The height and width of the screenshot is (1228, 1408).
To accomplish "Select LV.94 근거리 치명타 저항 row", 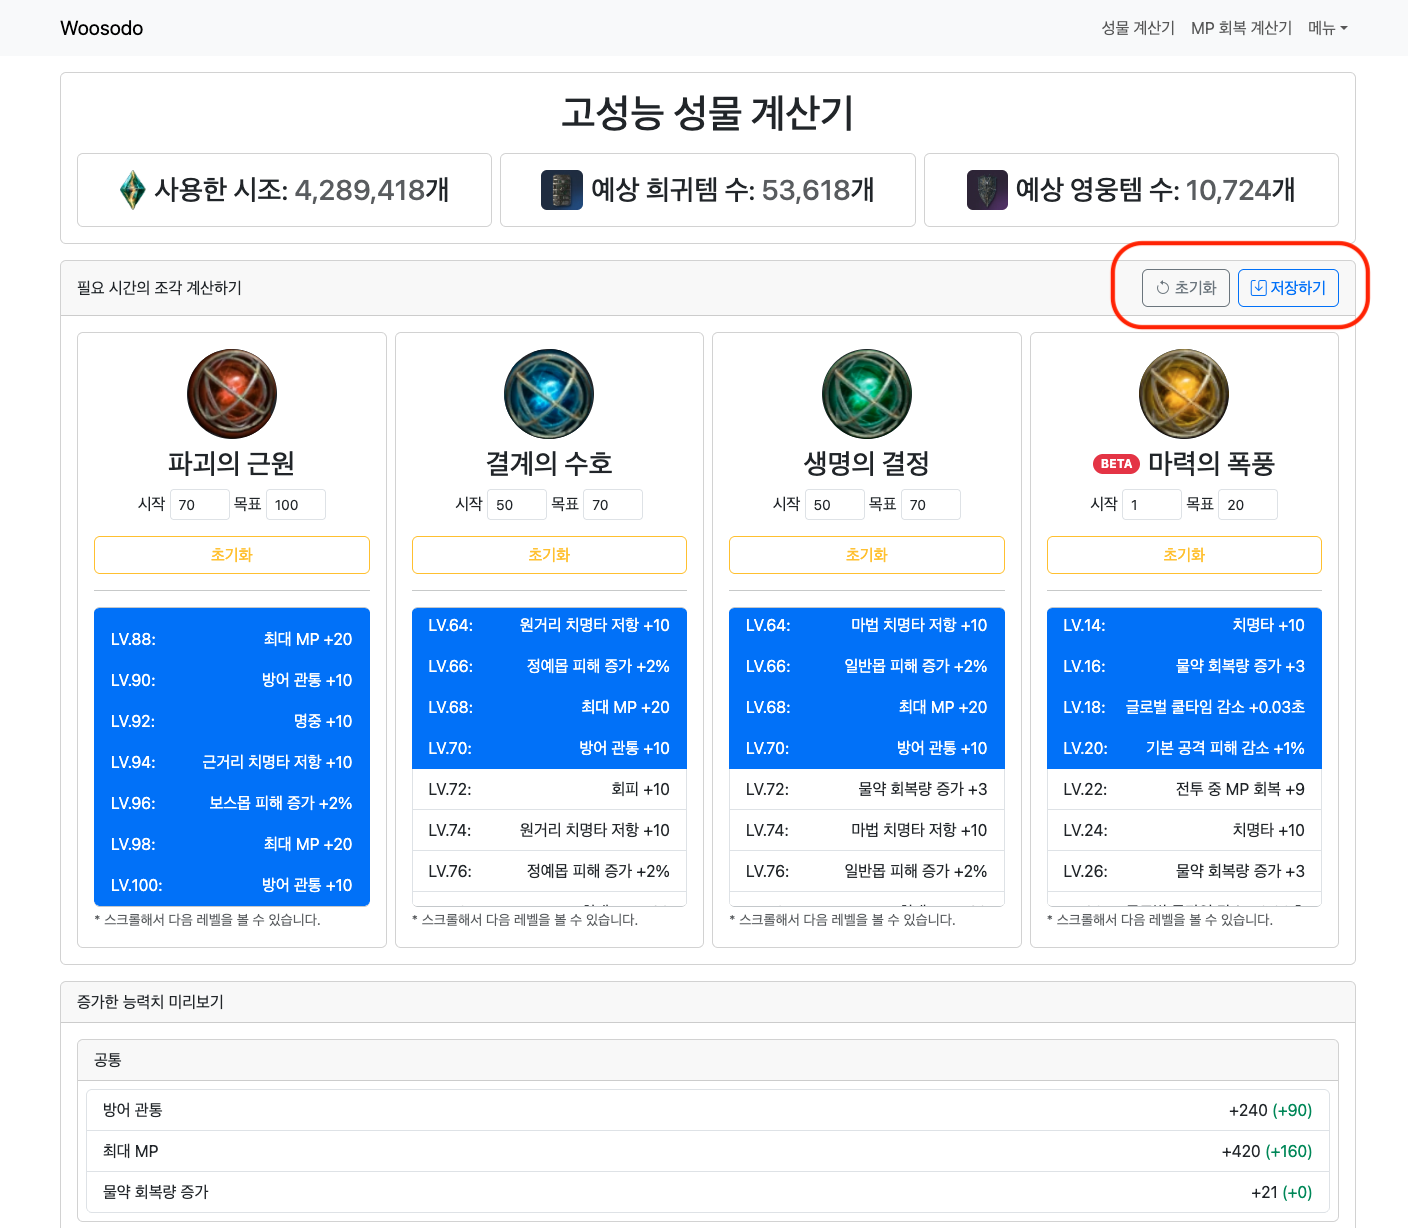I will [x=232, y=762].
